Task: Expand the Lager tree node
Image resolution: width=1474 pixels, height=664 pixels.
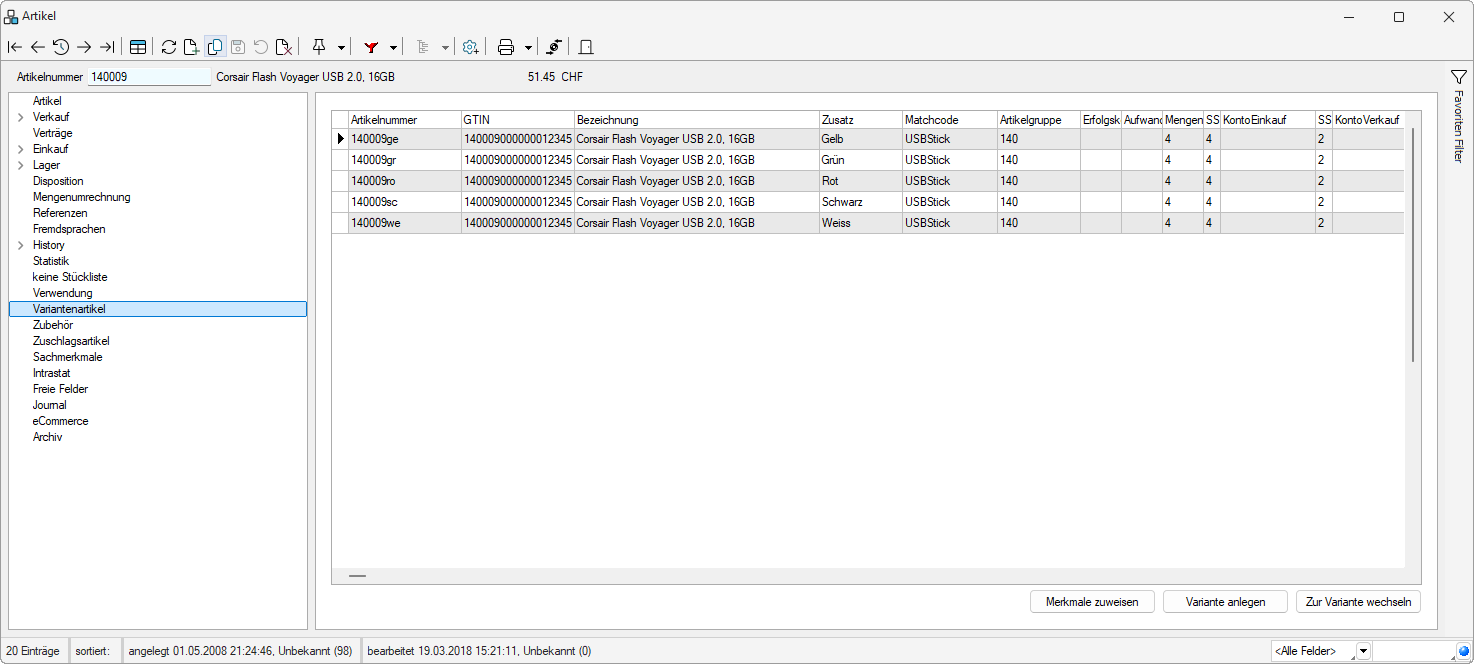Action: [x=21, y=165]
